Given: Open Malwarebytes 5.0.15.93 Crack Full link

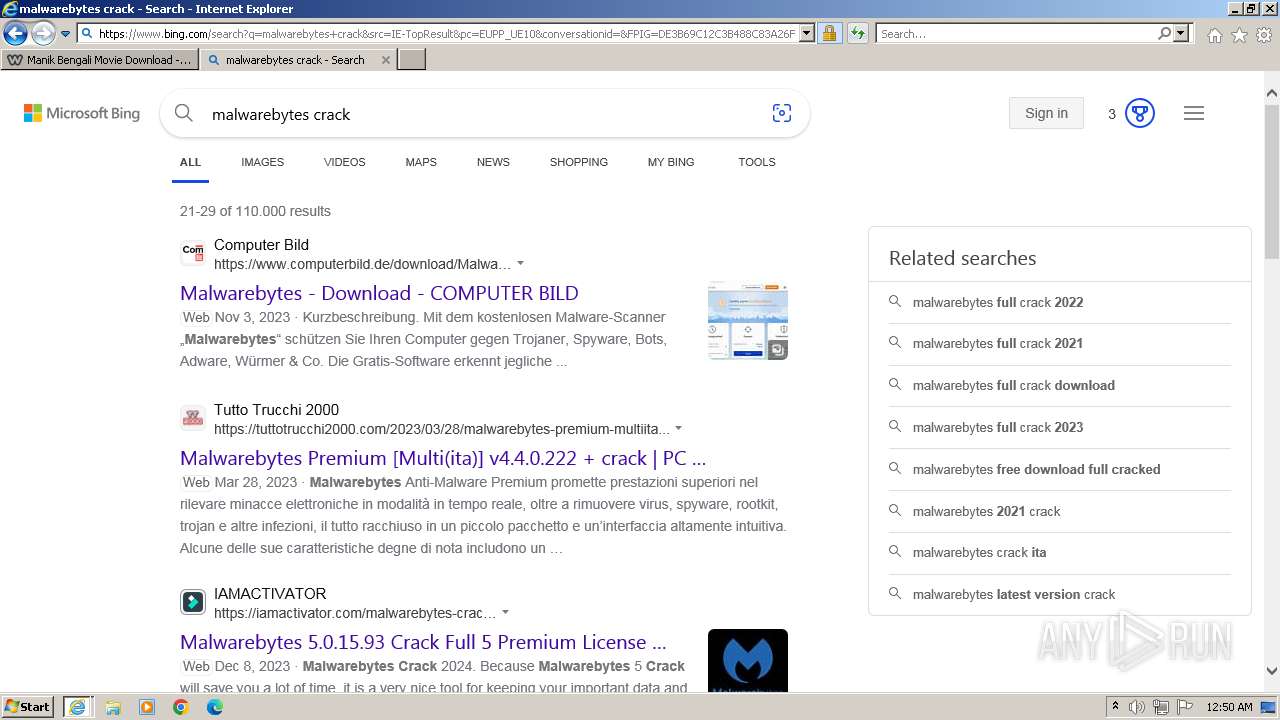Looking at the screenshot, I should 423,642.
